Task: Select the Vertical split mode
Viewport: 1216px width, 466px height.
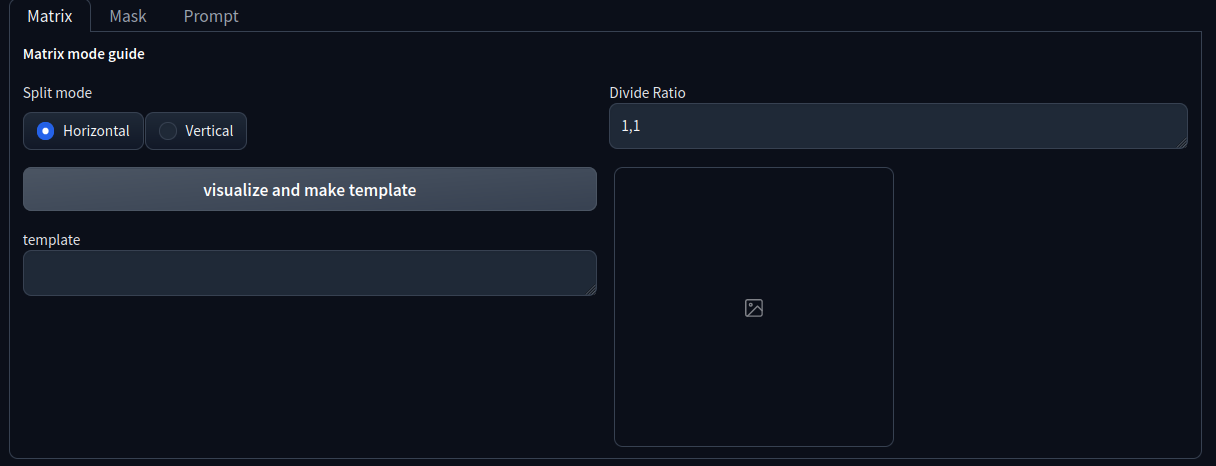Action: coord(196,131)
